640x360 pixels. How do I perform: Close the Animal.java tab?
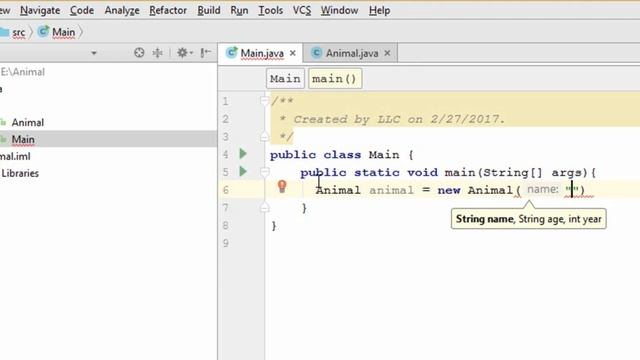coord(387,53)
